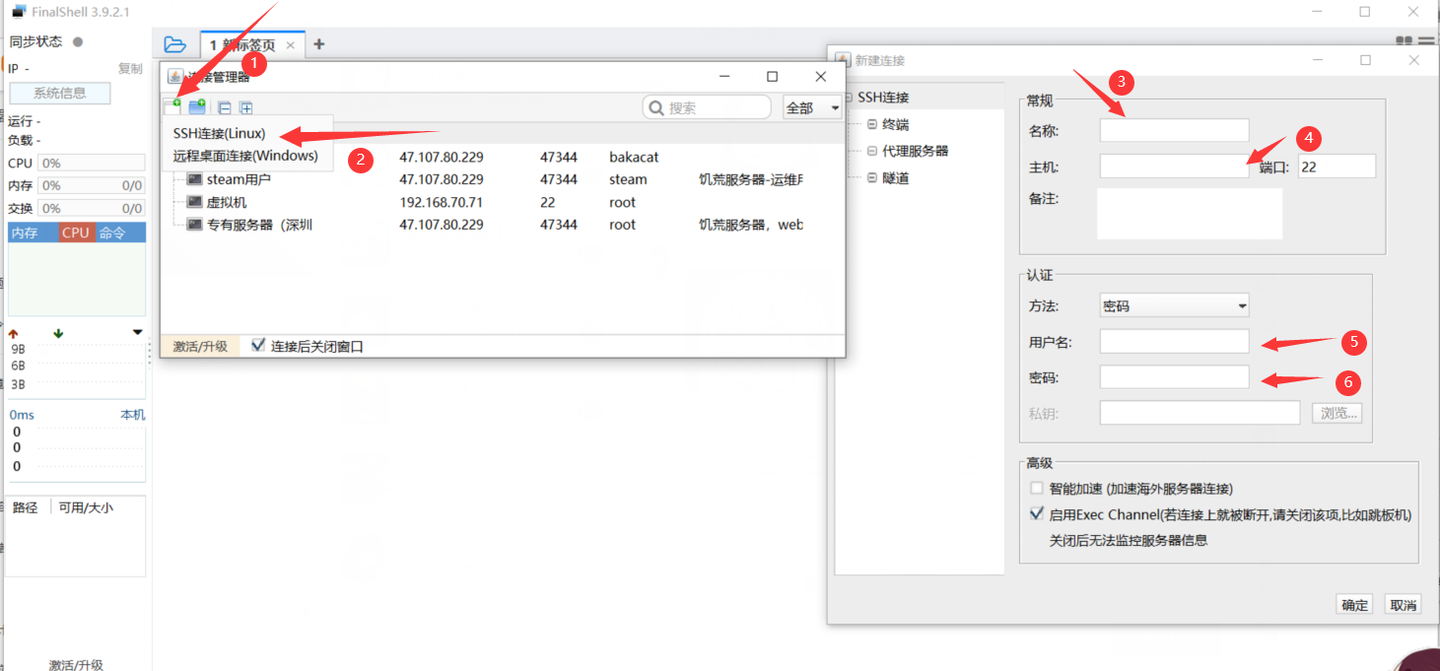Switch to the 内存 tab in sidebar
1440x671 pixels.
click(x=33, y=233)
